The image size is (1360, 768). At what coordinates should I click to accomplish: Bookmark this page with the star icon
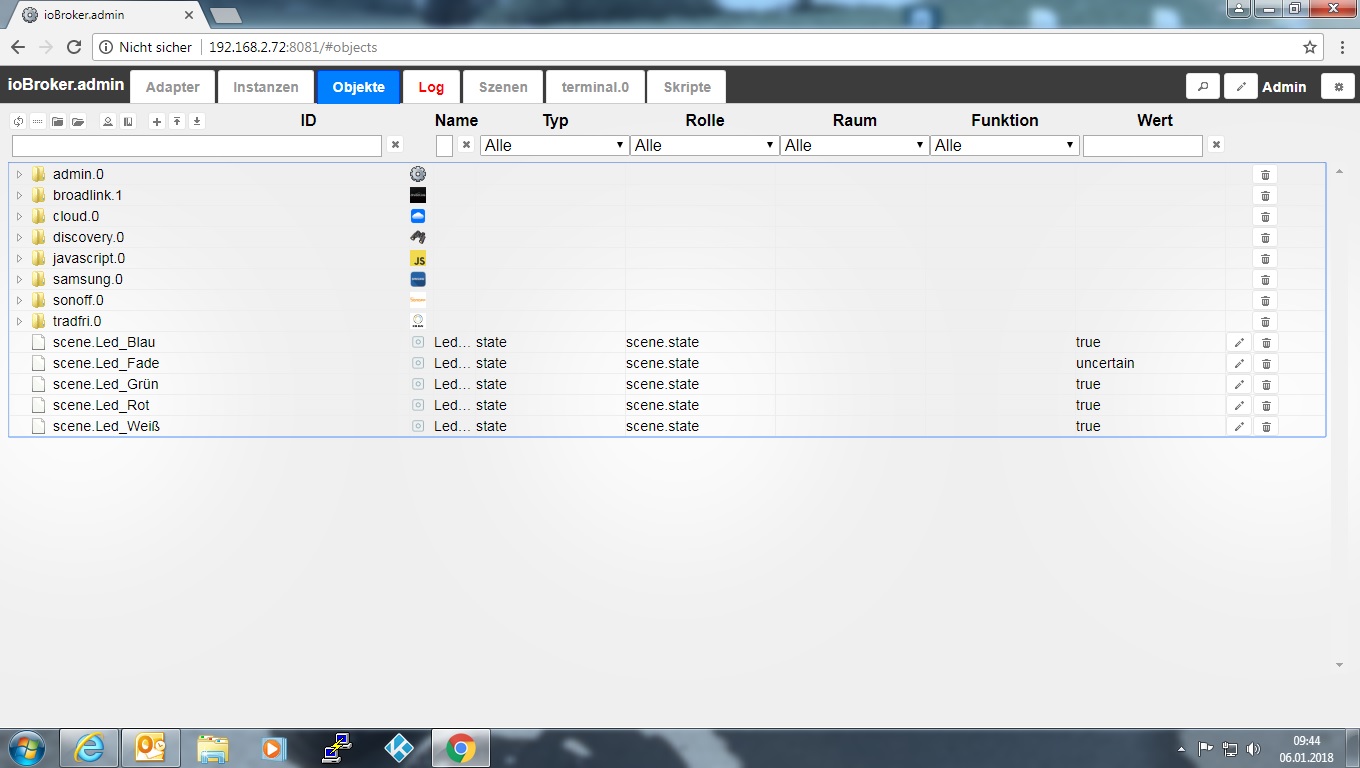(1310, 47)
